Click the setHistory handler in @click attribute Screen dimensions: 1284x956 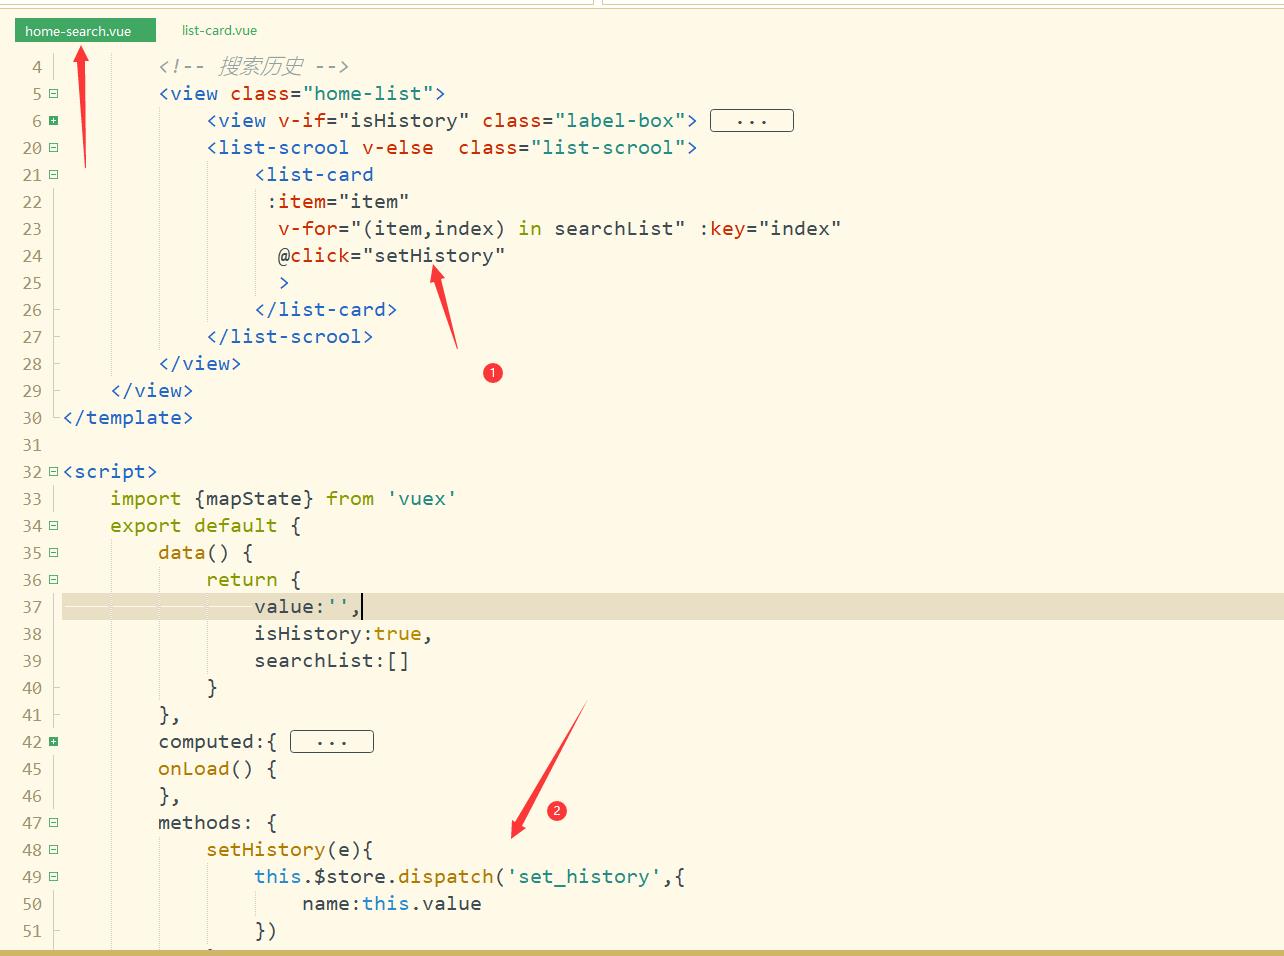tap(434, 256)
